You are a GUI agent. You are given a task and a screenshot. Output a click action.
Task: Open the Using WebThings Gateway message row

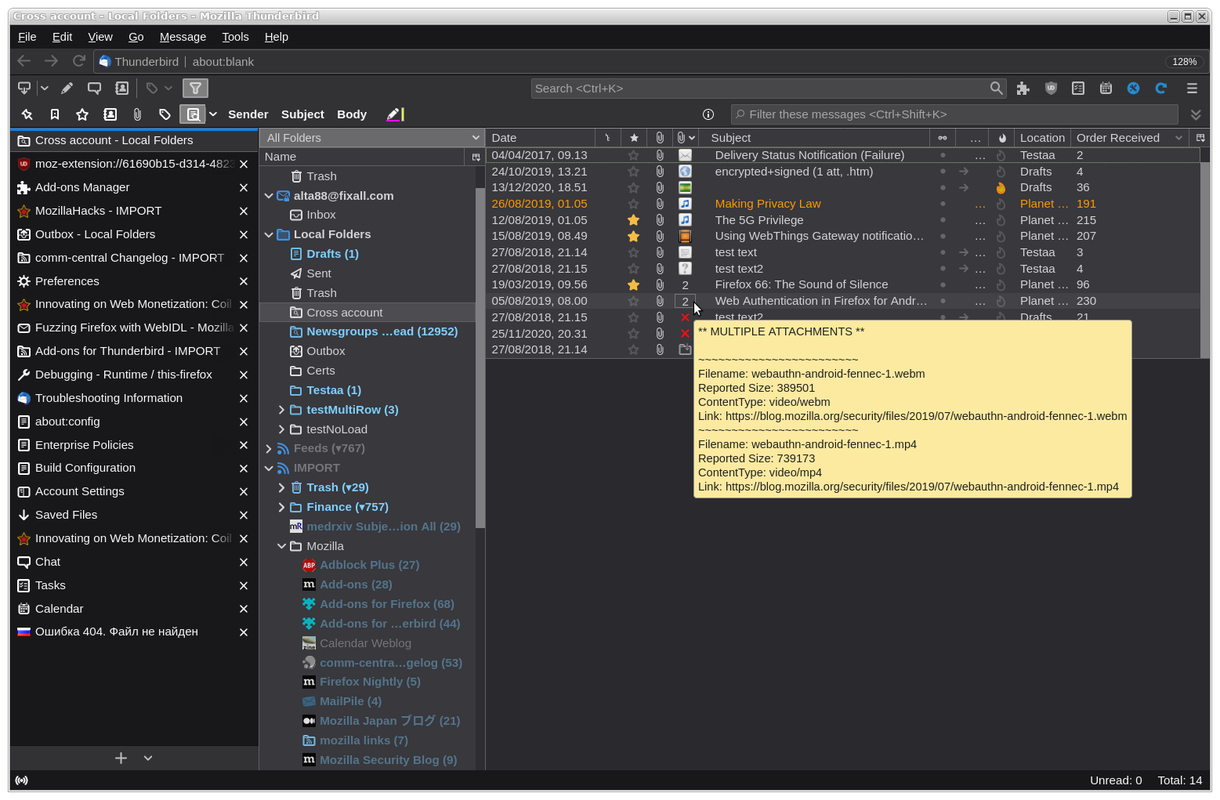coord(842,236)
